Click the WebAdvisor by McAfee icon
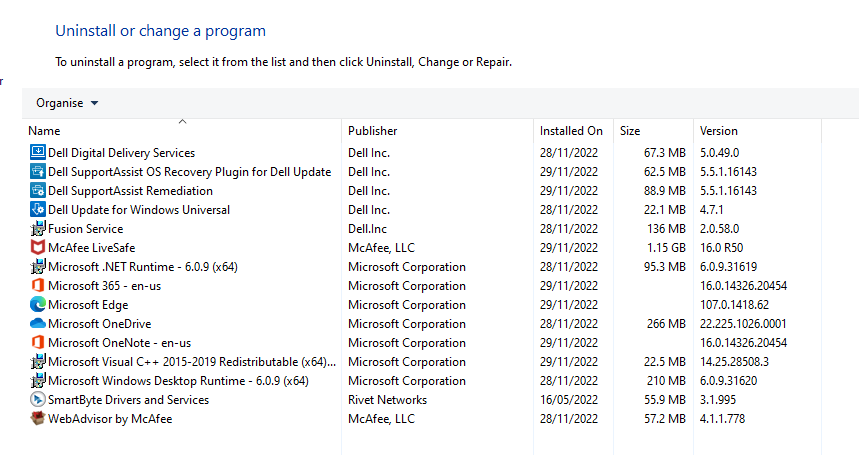The width and height of the screenshot is (859, 455). (38, 418)
